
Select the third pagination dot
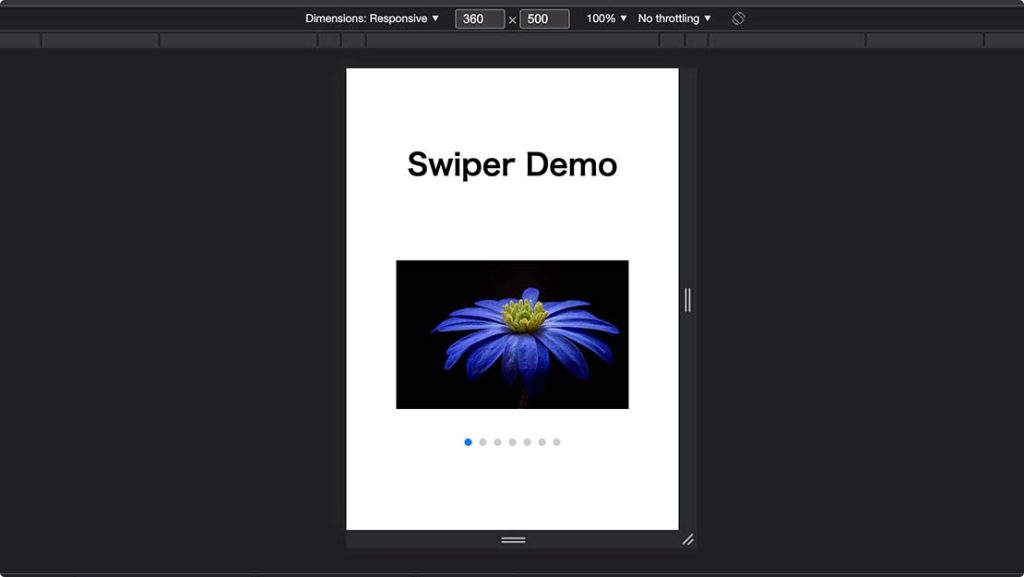pos(497,441)
